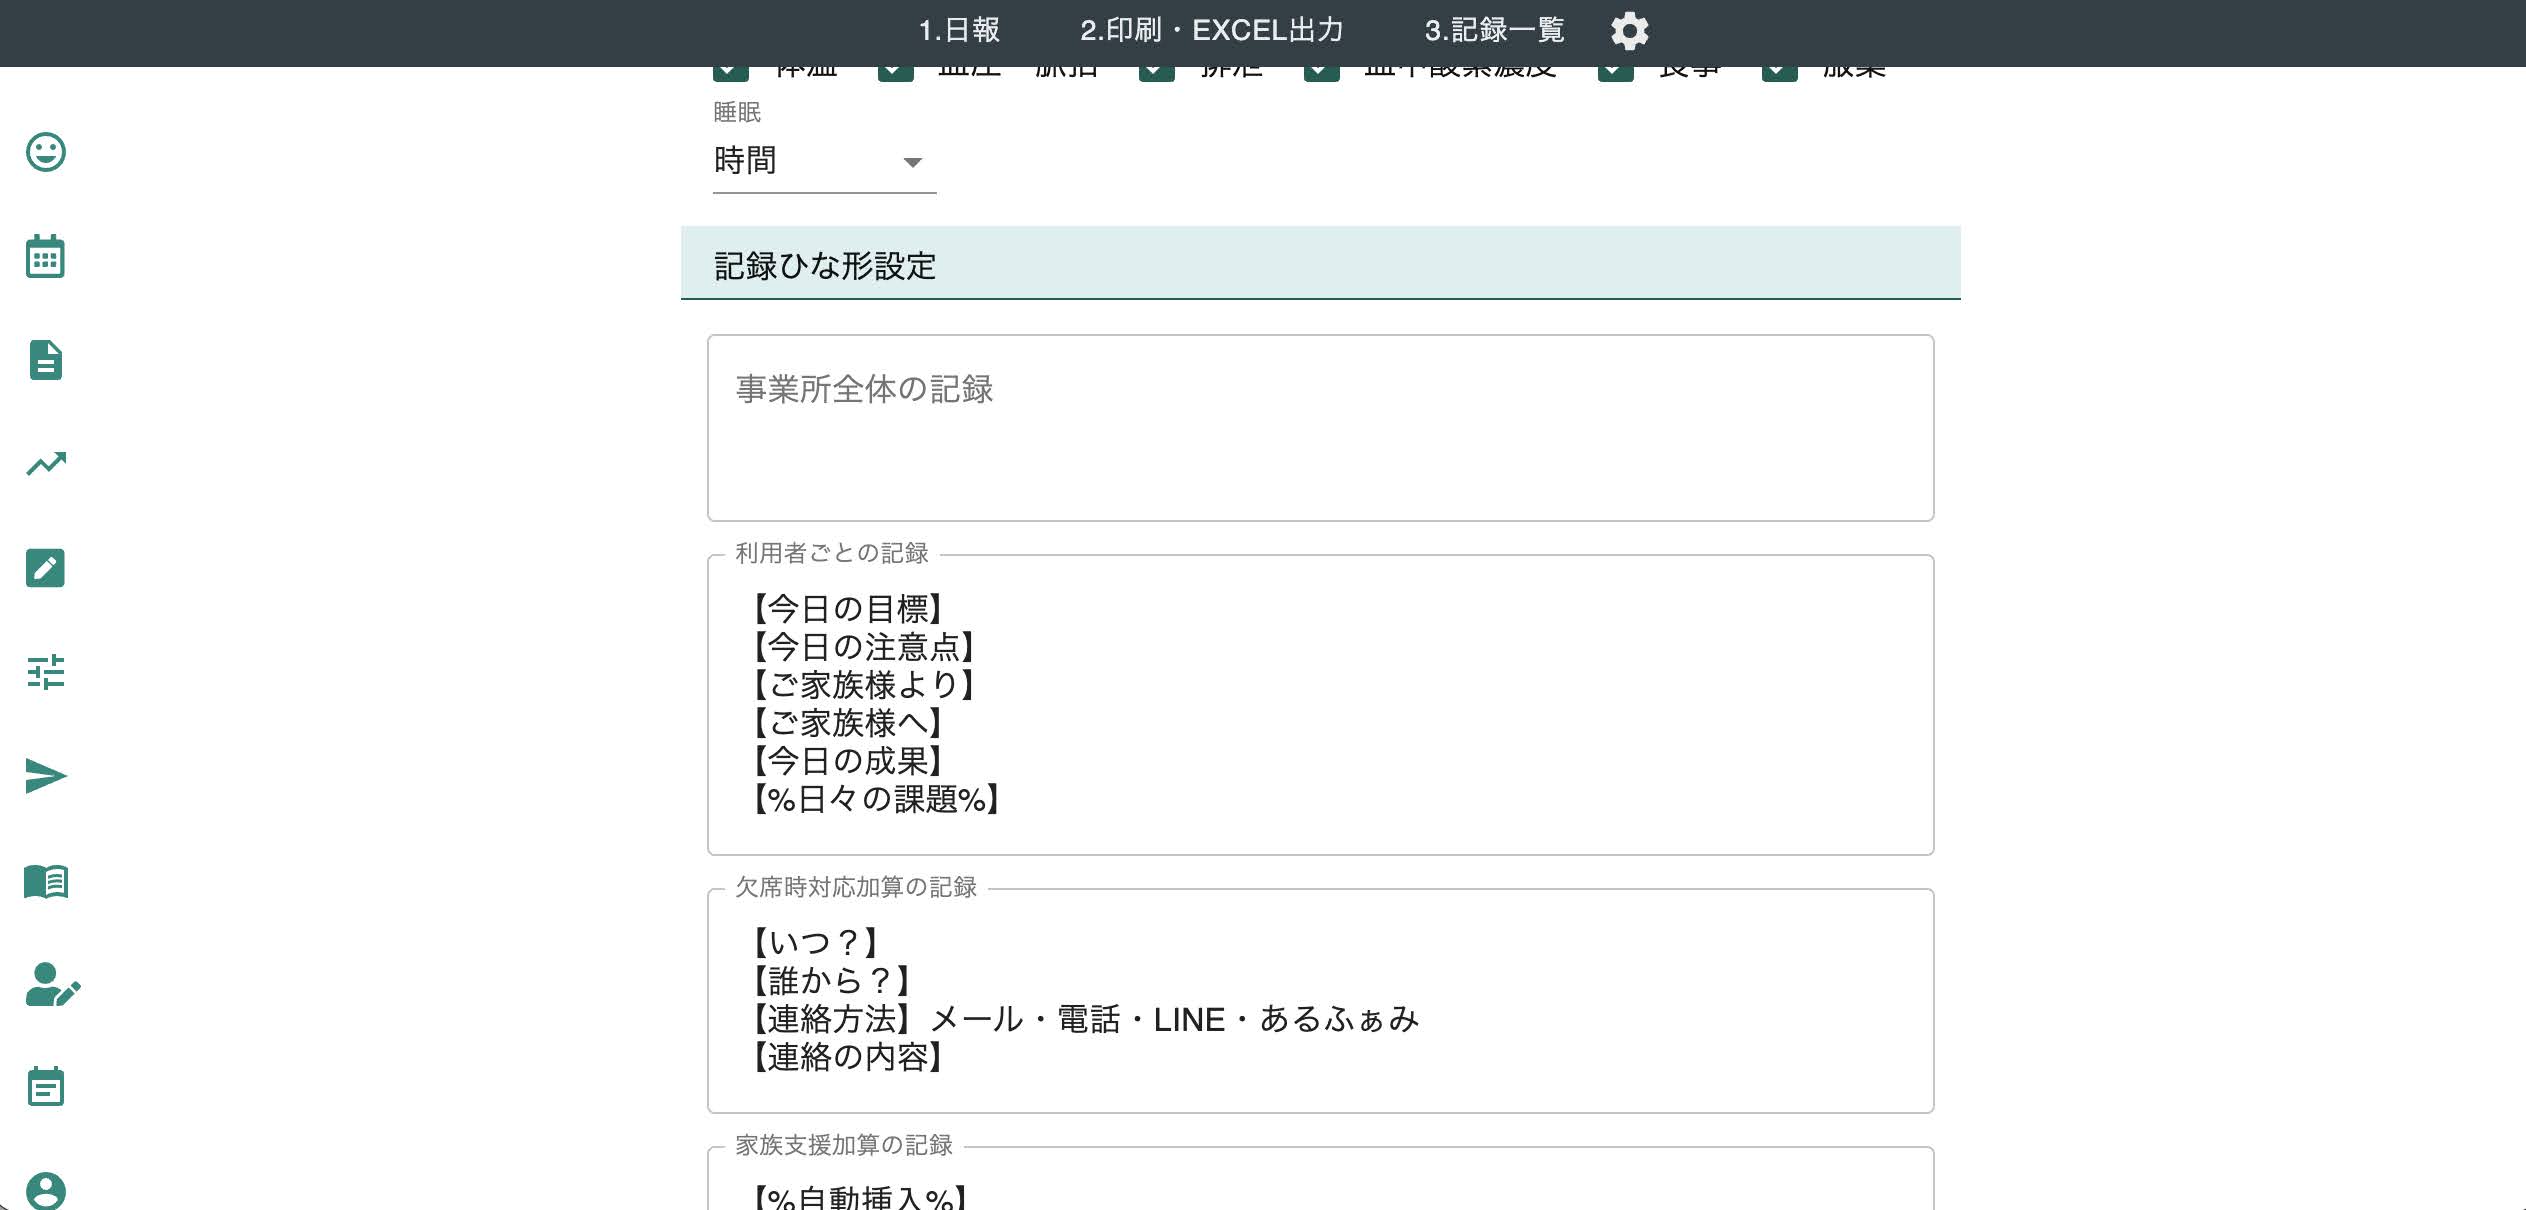Viewport: 2526px width, 1210px height.
Task: Toggle the 血中酸素濃度 checkbox
Action: tap(1321, 72)
